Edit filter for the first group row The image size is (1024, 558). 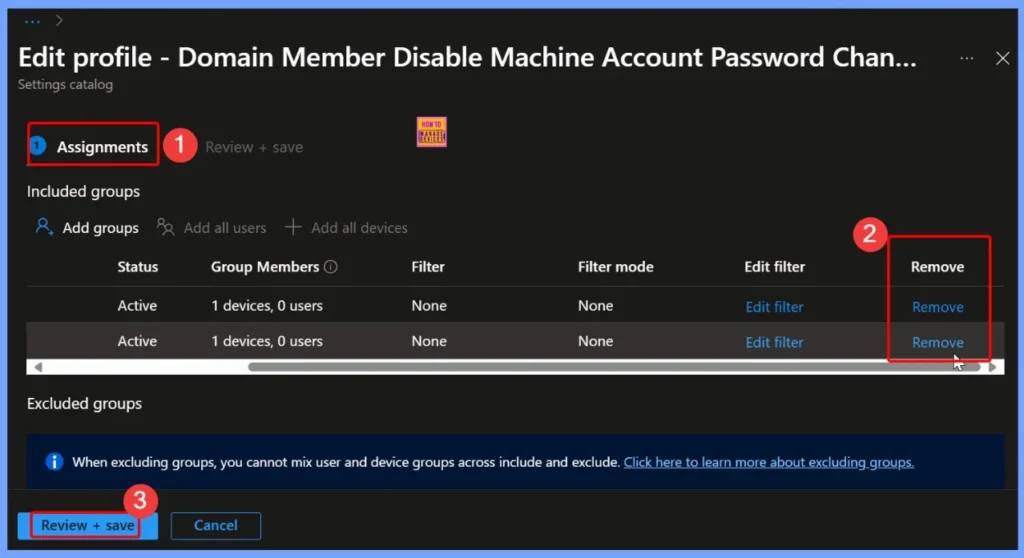[x=774, y=307]
